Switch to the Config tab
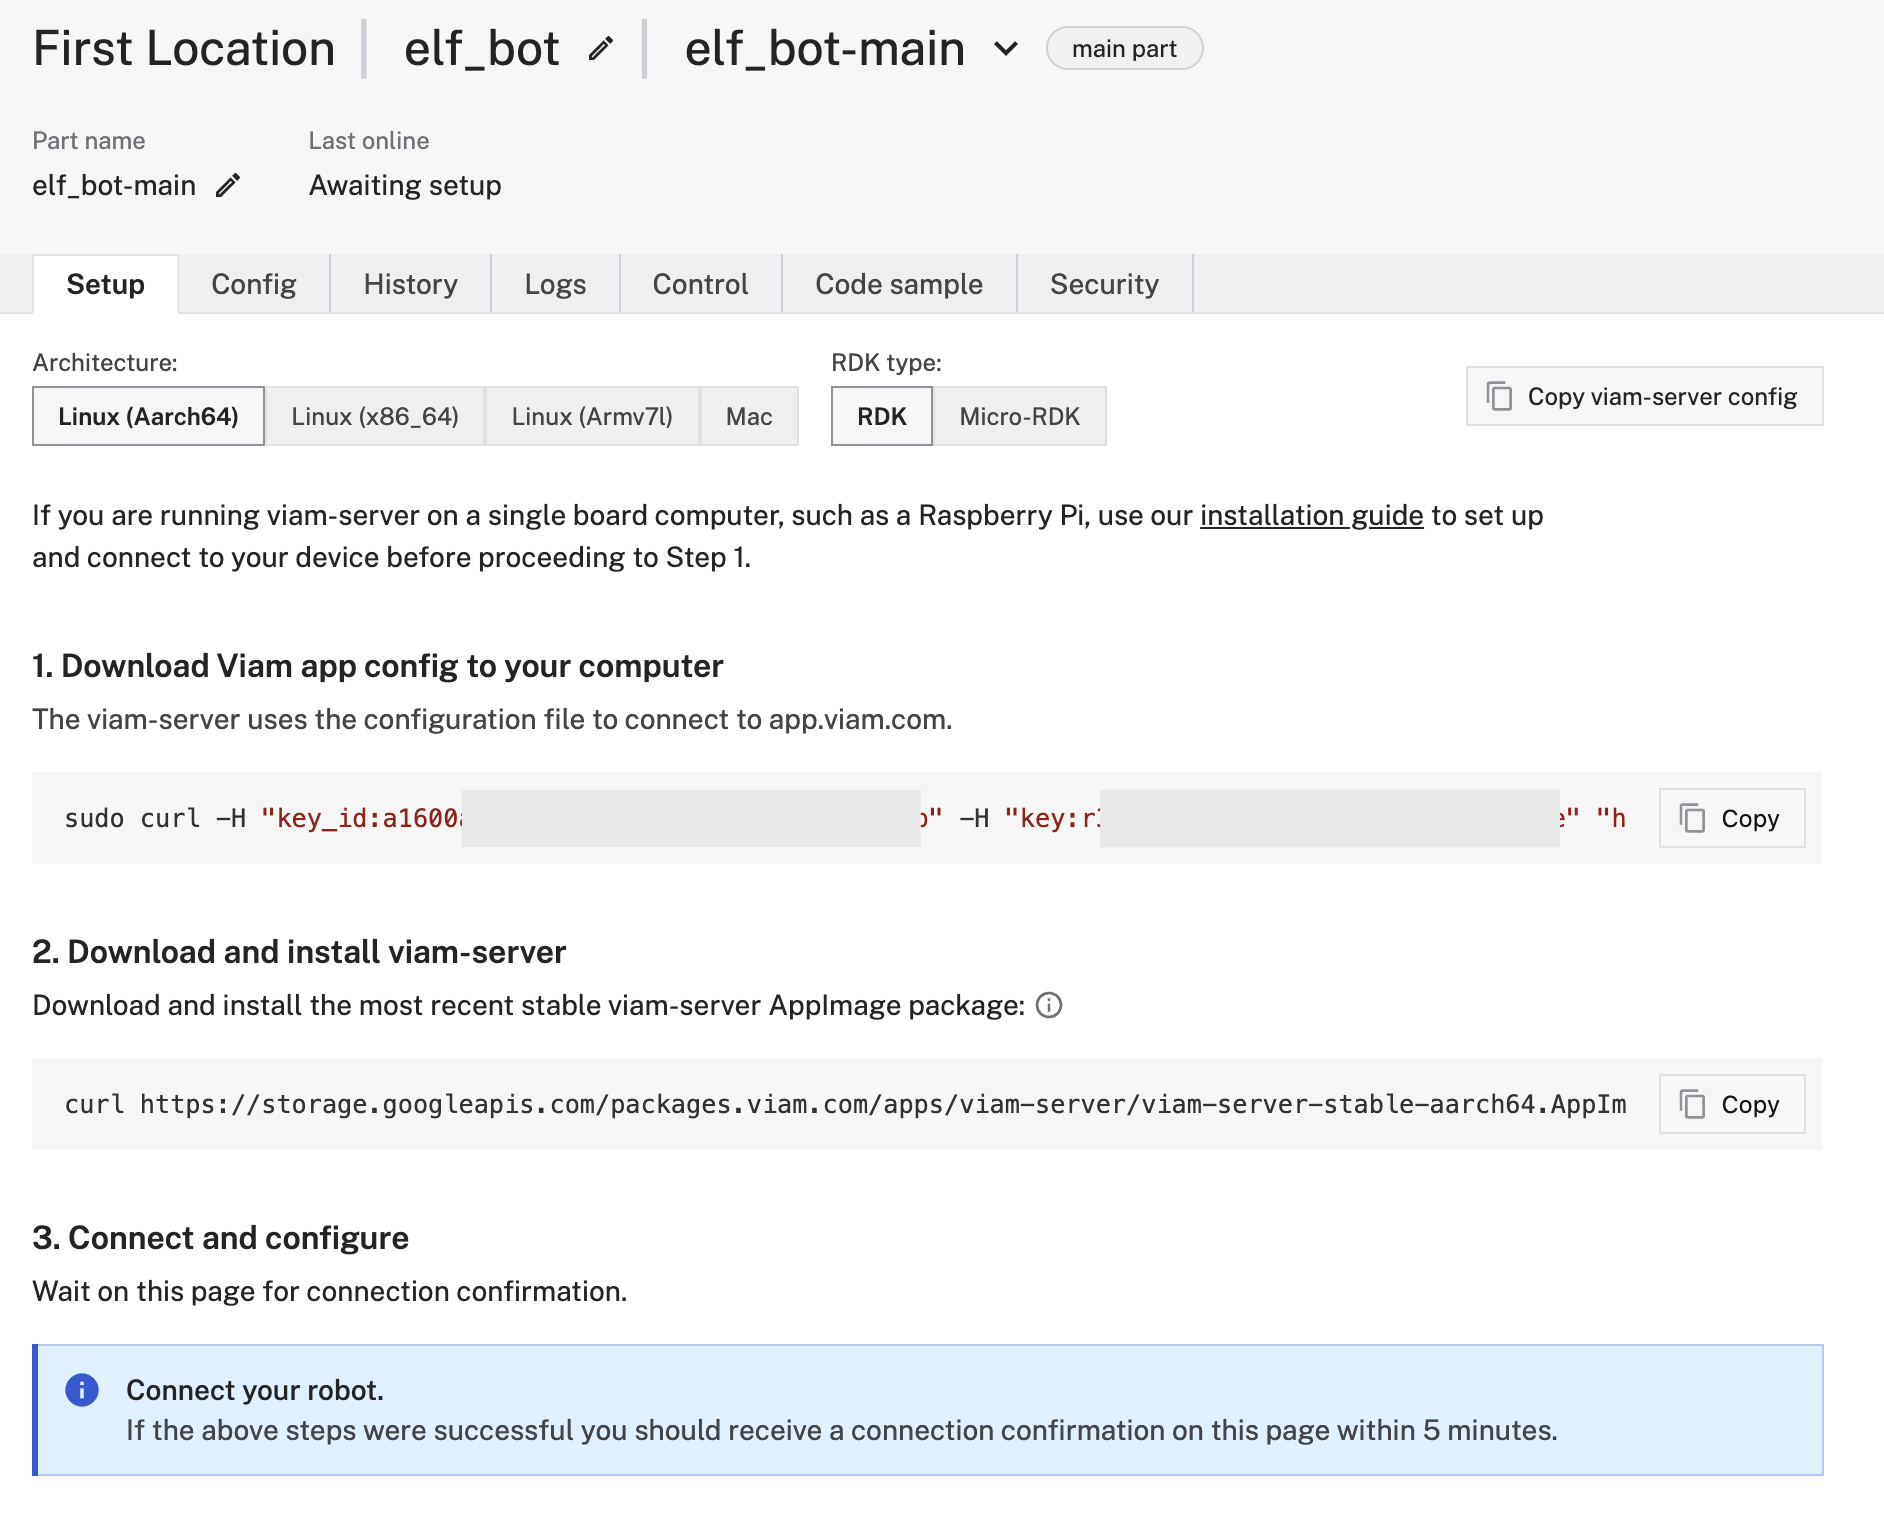The height and width of the screenshot is (1516, 1884). (254, 284)
